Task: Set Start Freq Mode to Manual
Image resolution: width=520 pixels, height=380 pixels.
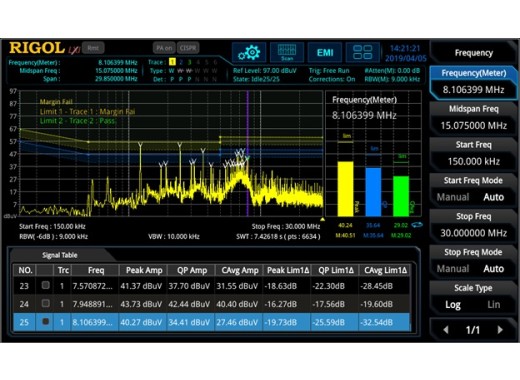Action: [453, 197]
